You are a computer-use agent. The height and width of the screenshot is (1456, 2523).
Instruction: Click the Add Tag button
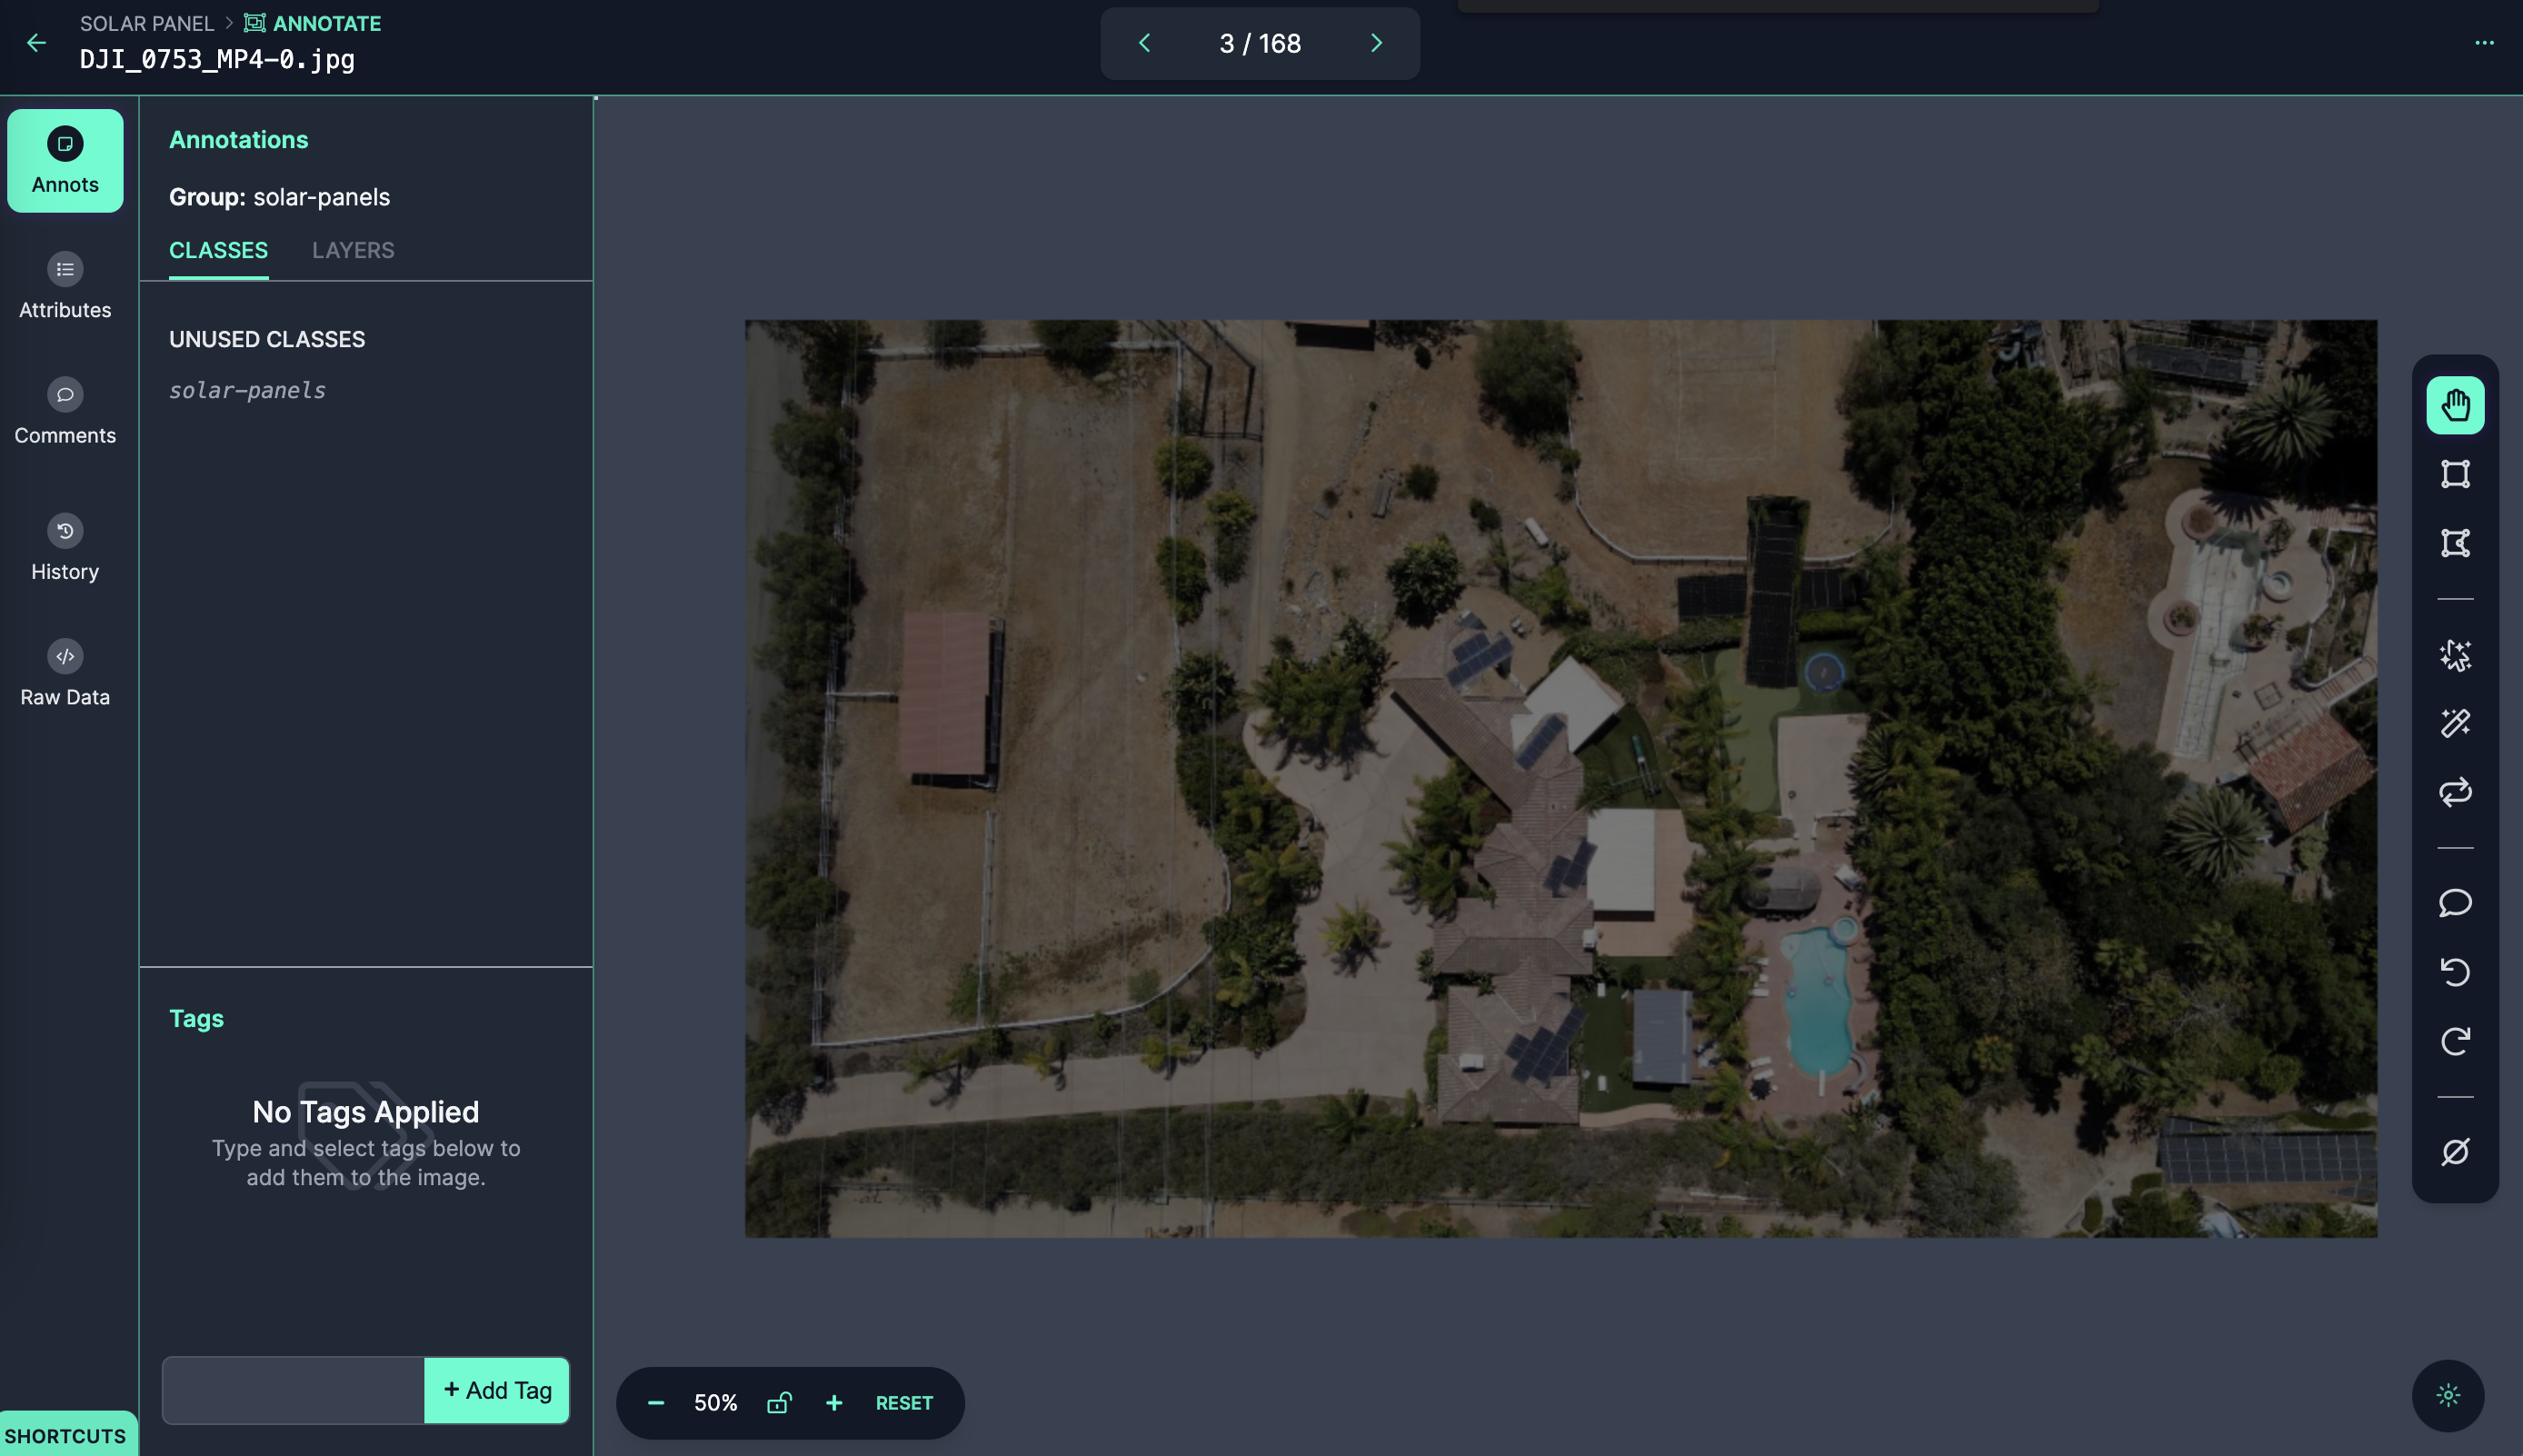[x=497, y=1390]
